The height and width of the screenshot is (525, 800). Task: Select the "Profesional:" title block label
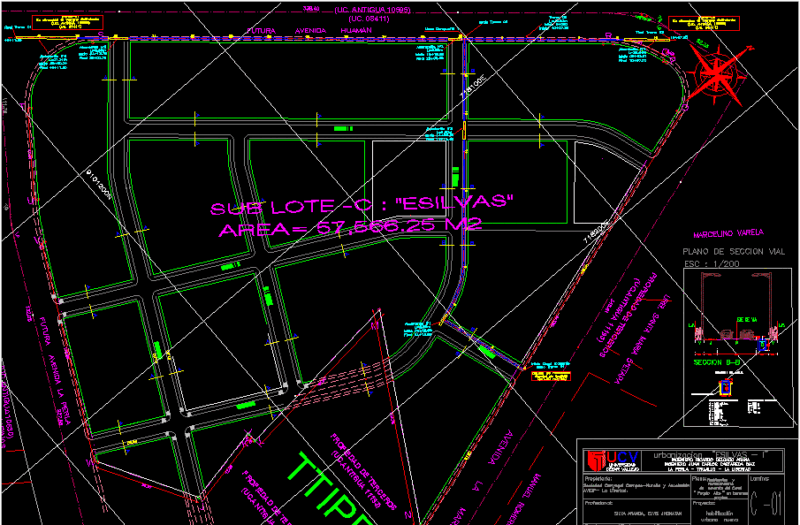click(598, 503)
